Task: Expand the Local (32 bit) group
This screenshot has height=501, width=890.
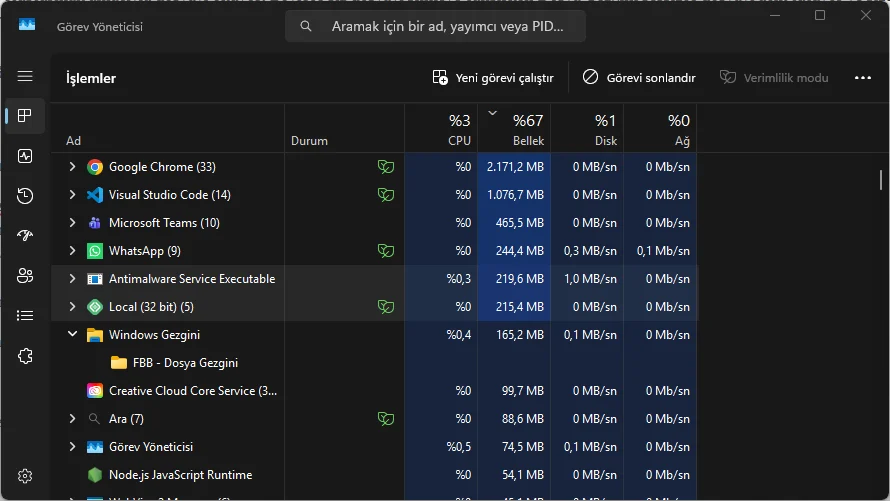Action: [x=72, y=307]
